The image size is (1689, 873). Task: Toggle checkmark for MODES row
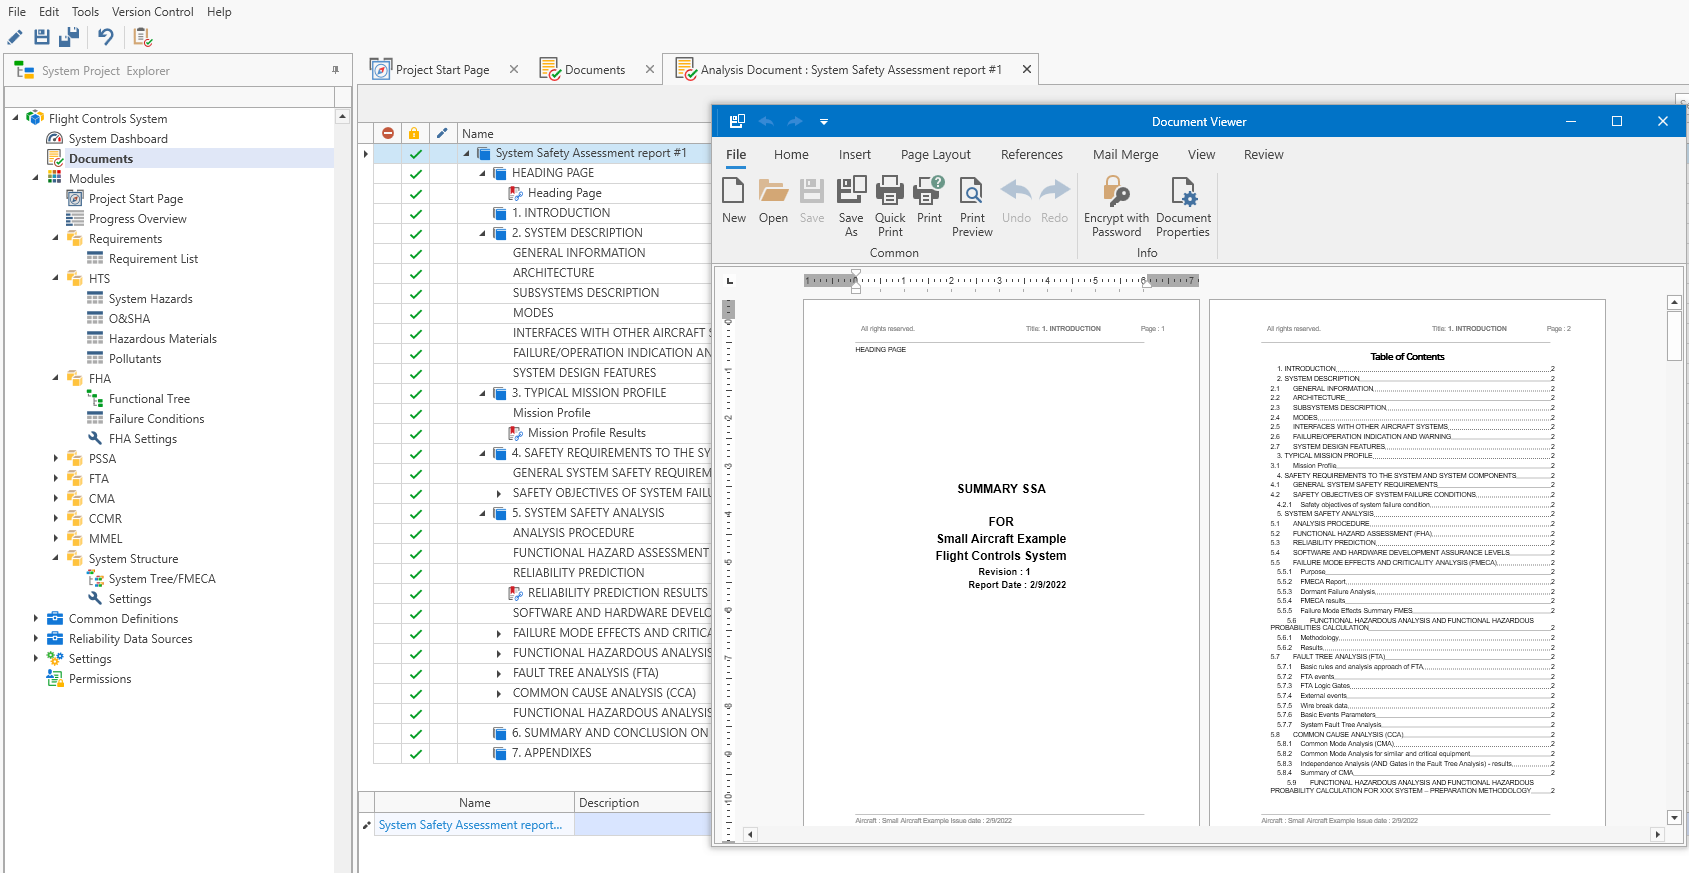click(415, 314)
